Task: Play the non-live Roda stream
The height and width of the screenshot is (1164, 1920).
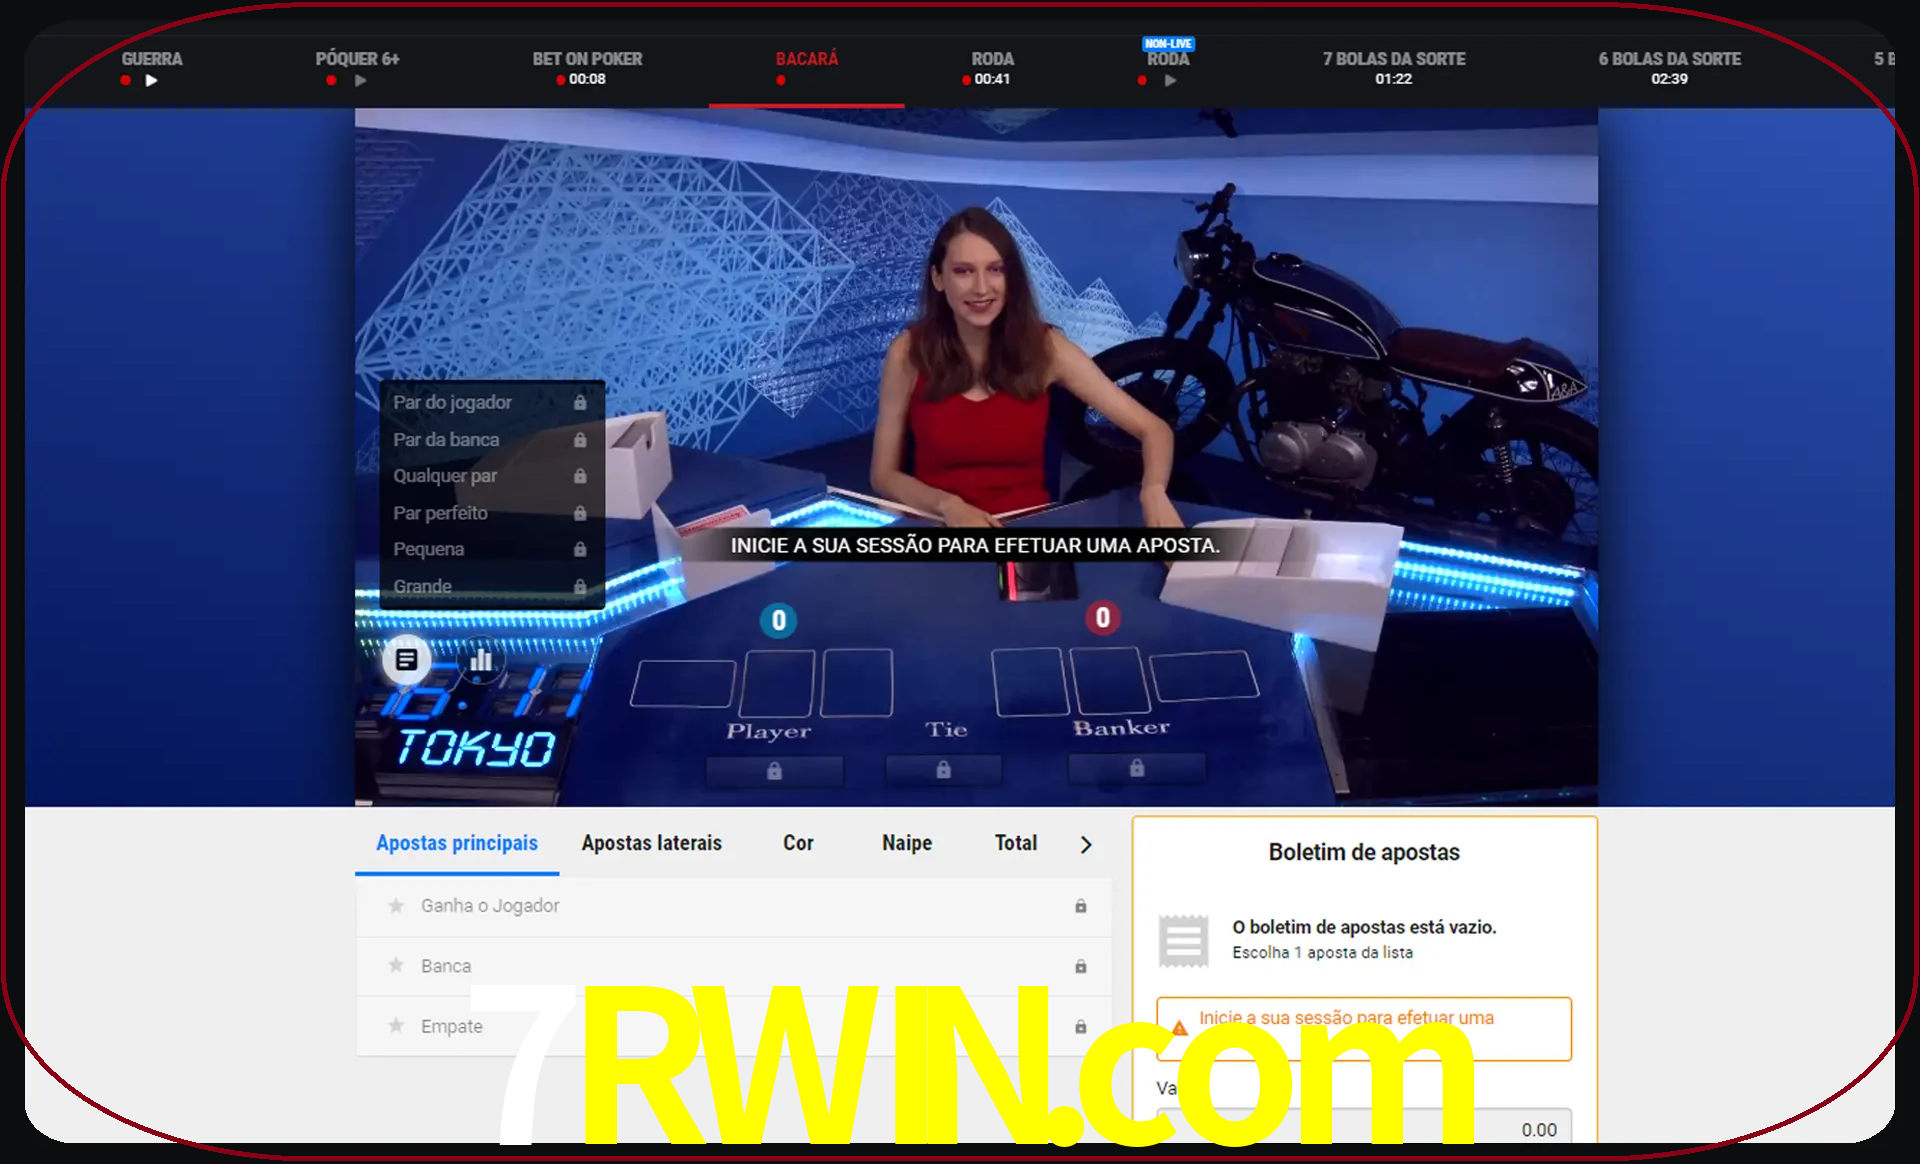Action: tap(1171, 80)
